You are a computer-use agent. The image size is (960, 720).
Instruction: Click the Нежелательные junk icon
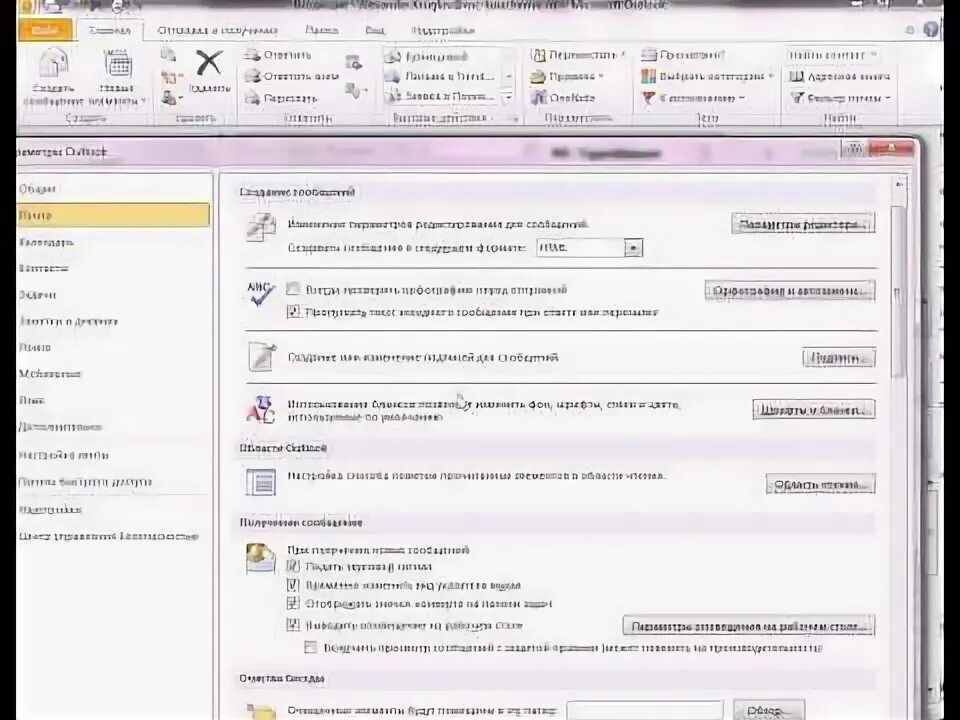[x=169, y=98]
